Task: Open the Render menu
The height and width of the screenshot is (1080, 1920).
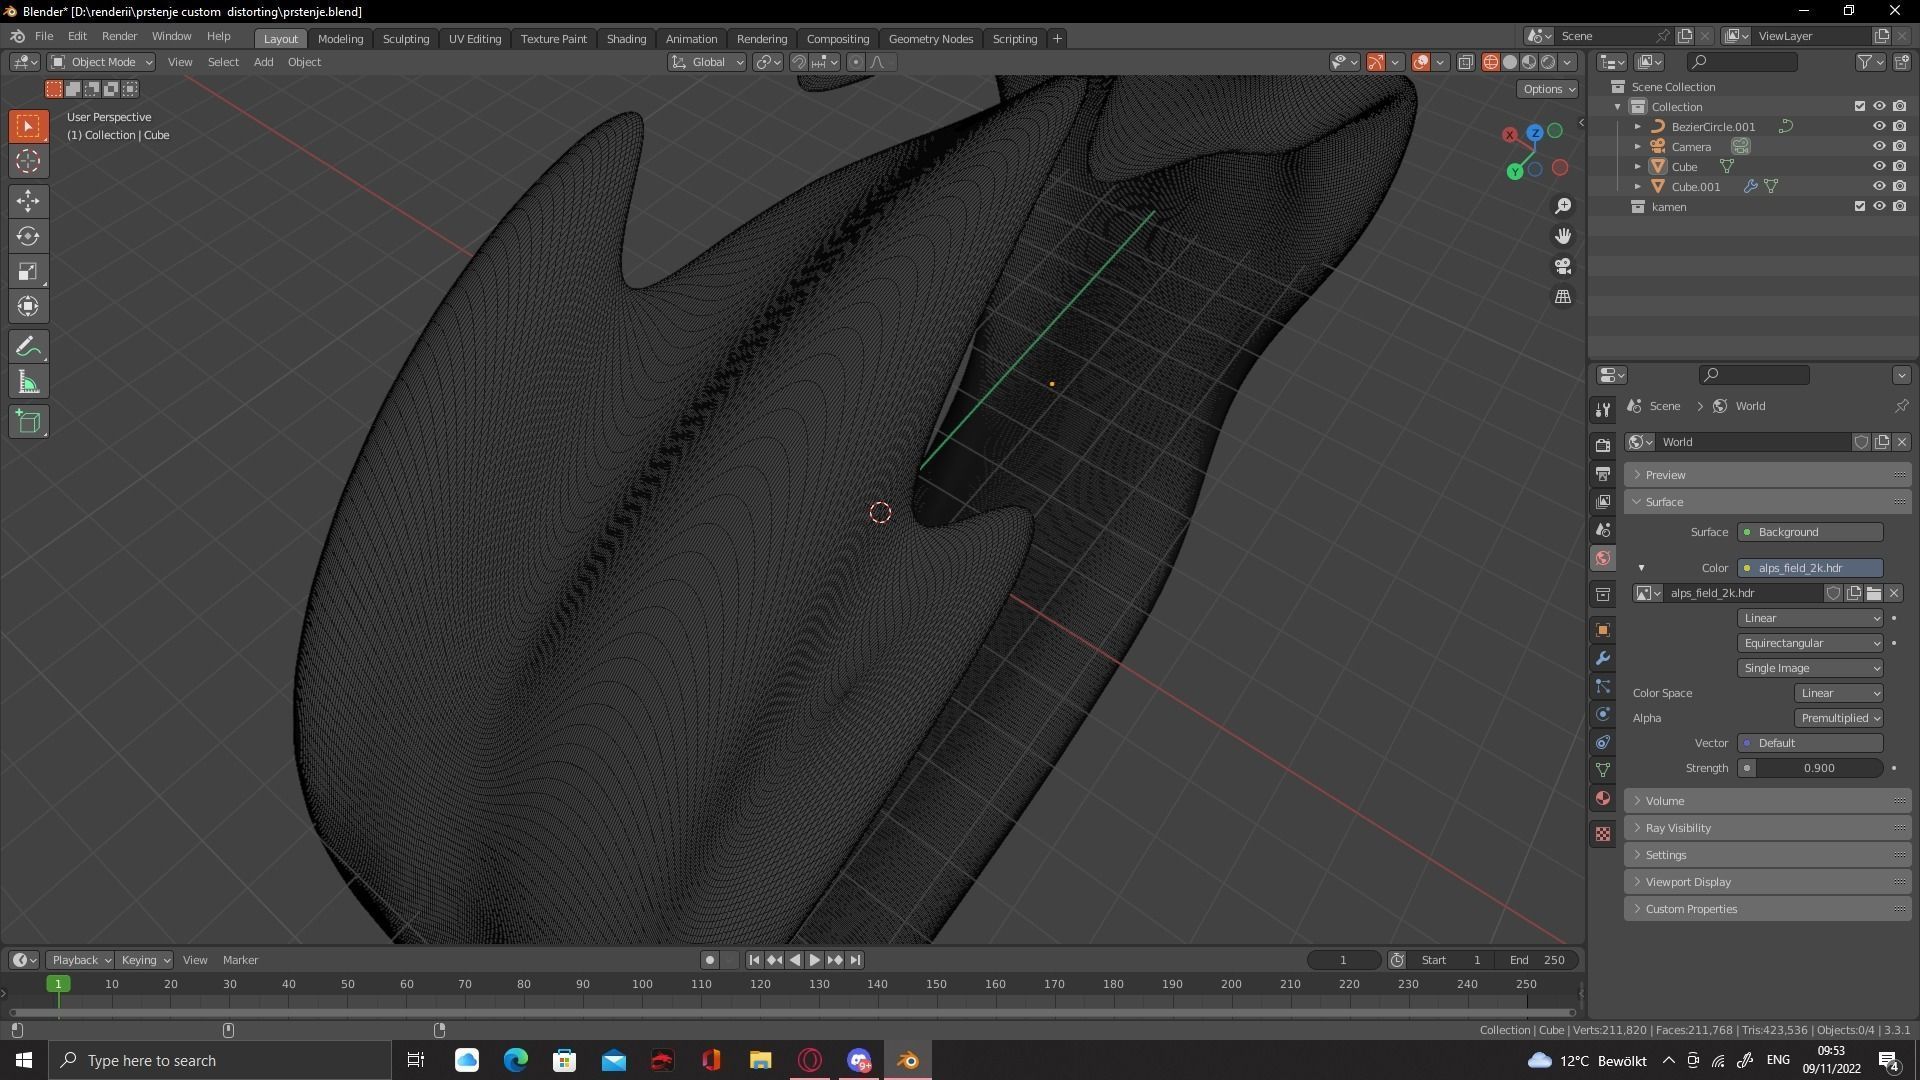Action: pos(119,36)
